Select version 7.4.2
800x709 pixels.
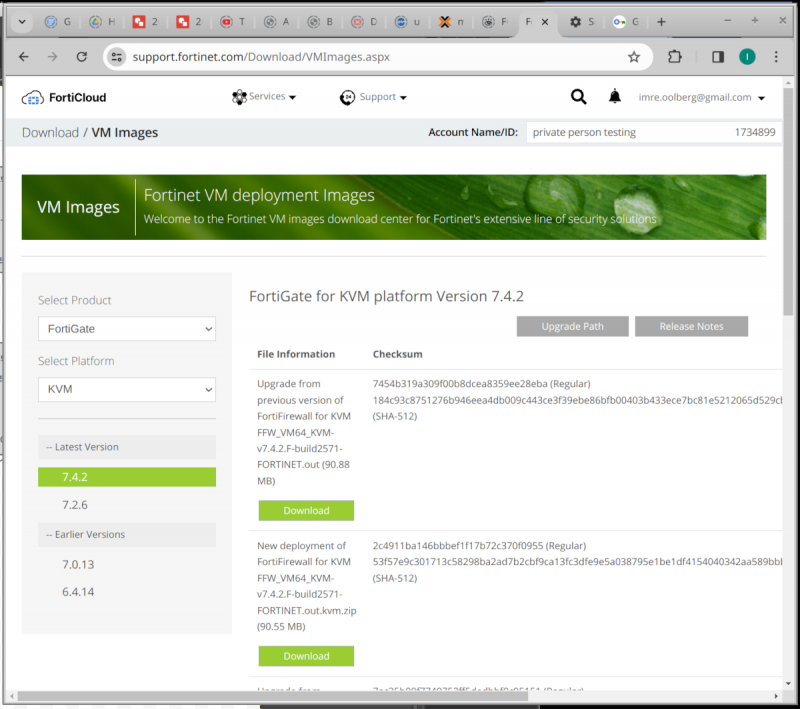(127, 477)
